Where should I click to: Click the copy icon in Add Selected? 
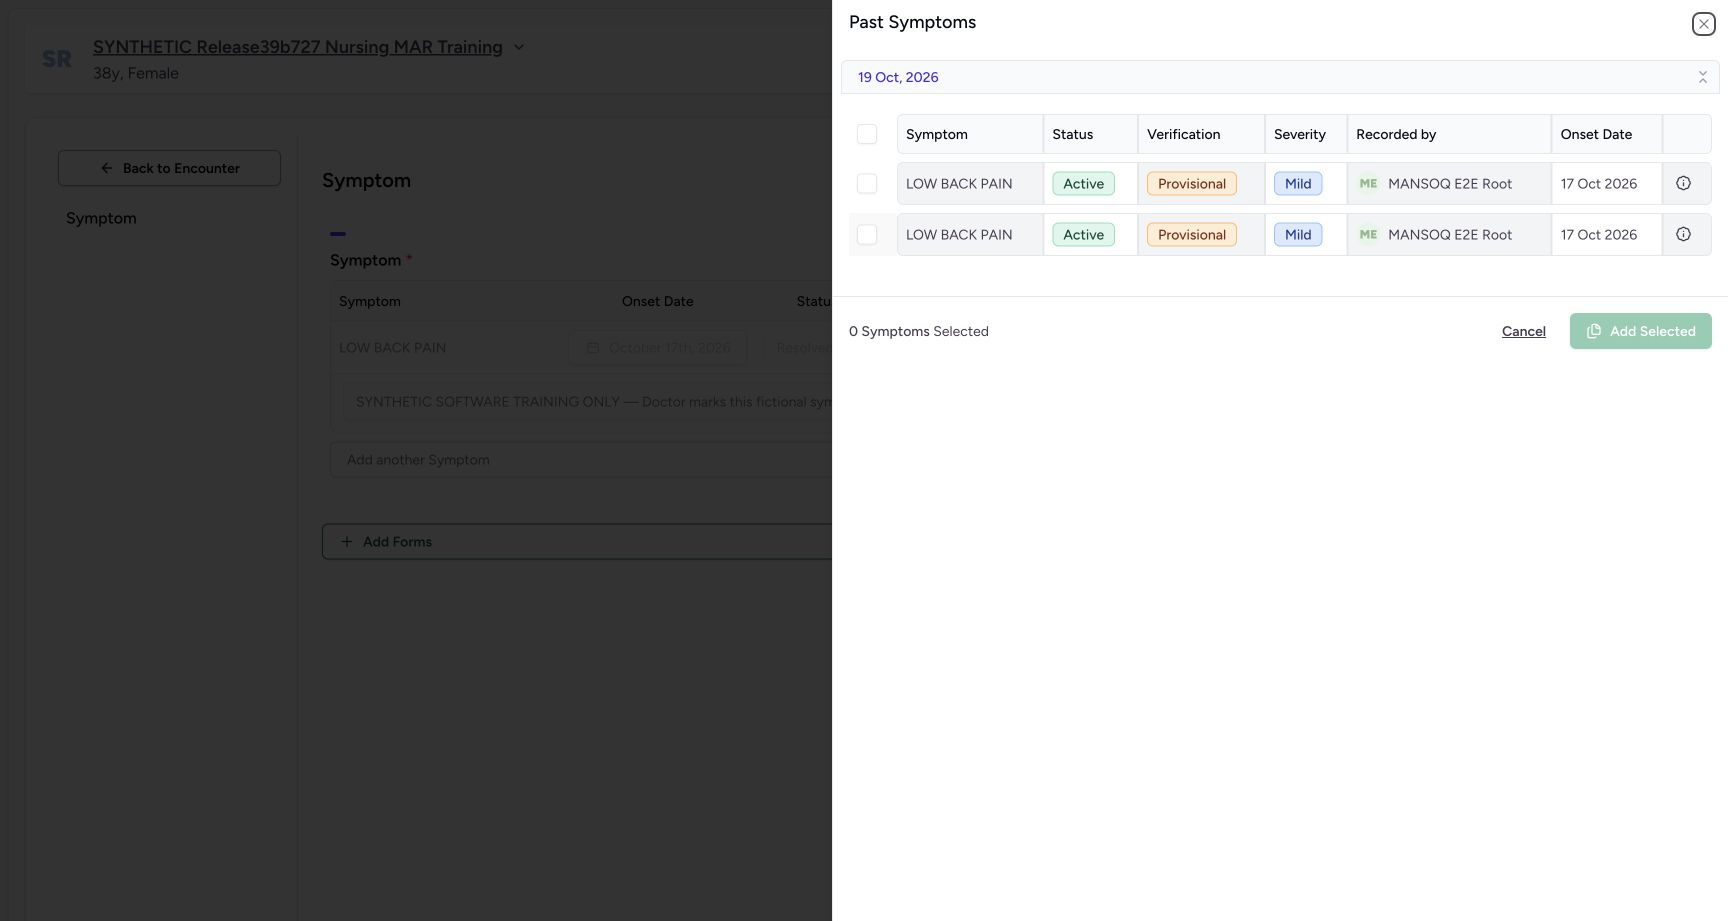point(1594,331)
